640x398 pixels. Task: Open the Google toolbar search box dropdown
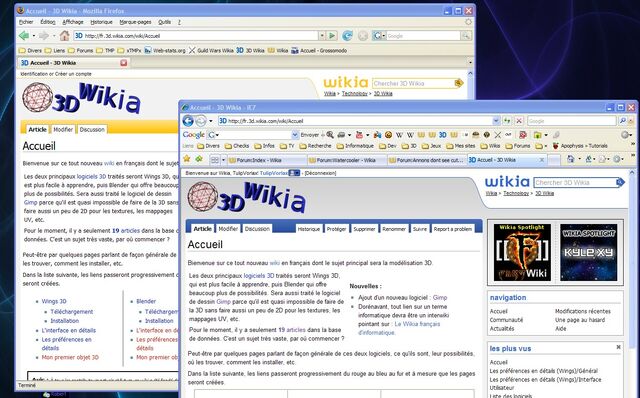(295, 135)
